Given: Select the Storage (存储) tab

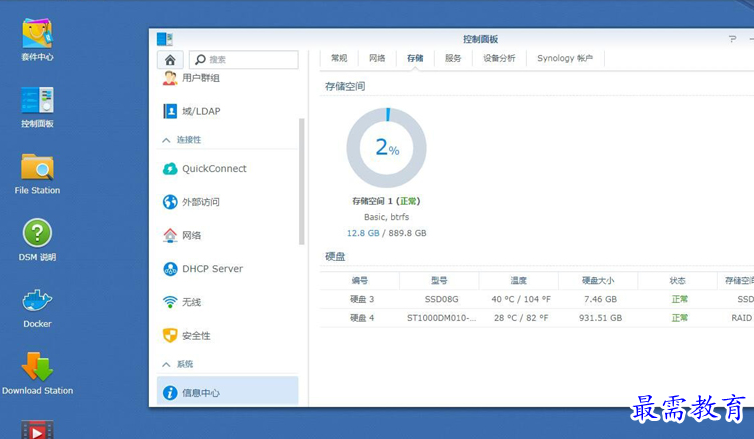Looking at the screenshot, I should point(415,58).
